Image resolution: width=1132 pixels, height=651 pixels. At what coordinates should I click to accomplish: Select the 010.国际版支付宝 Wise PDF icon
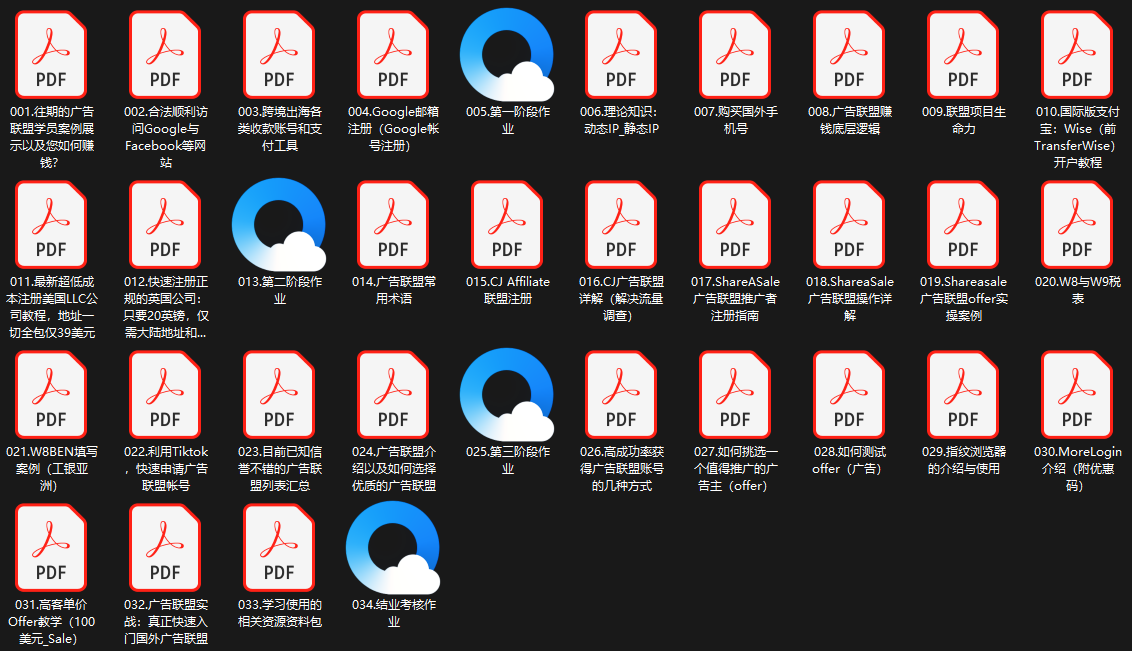(x=1077, y=56)
